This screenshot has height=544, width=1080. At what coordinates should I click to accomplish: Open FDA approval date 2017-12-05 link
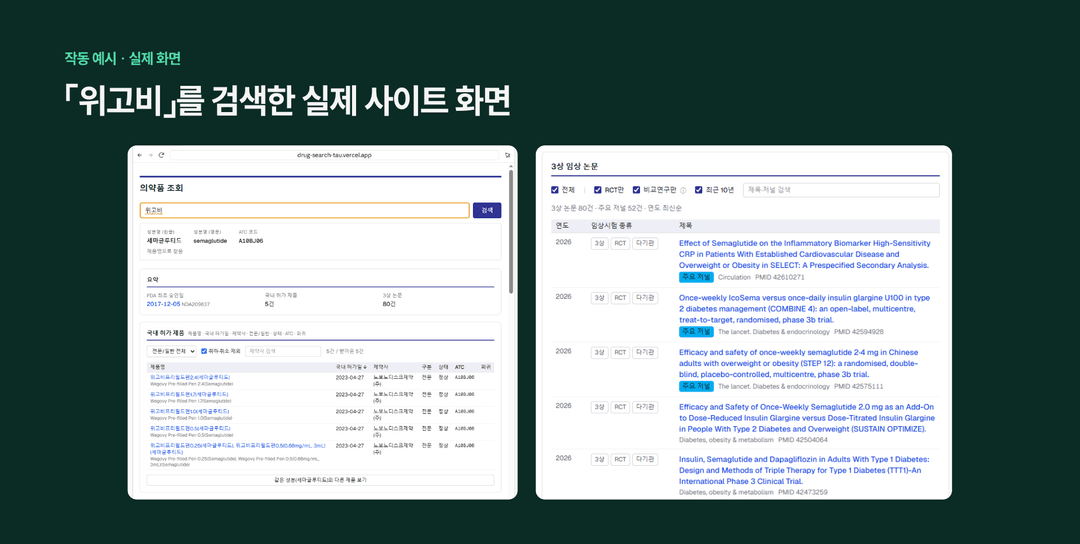163,304
